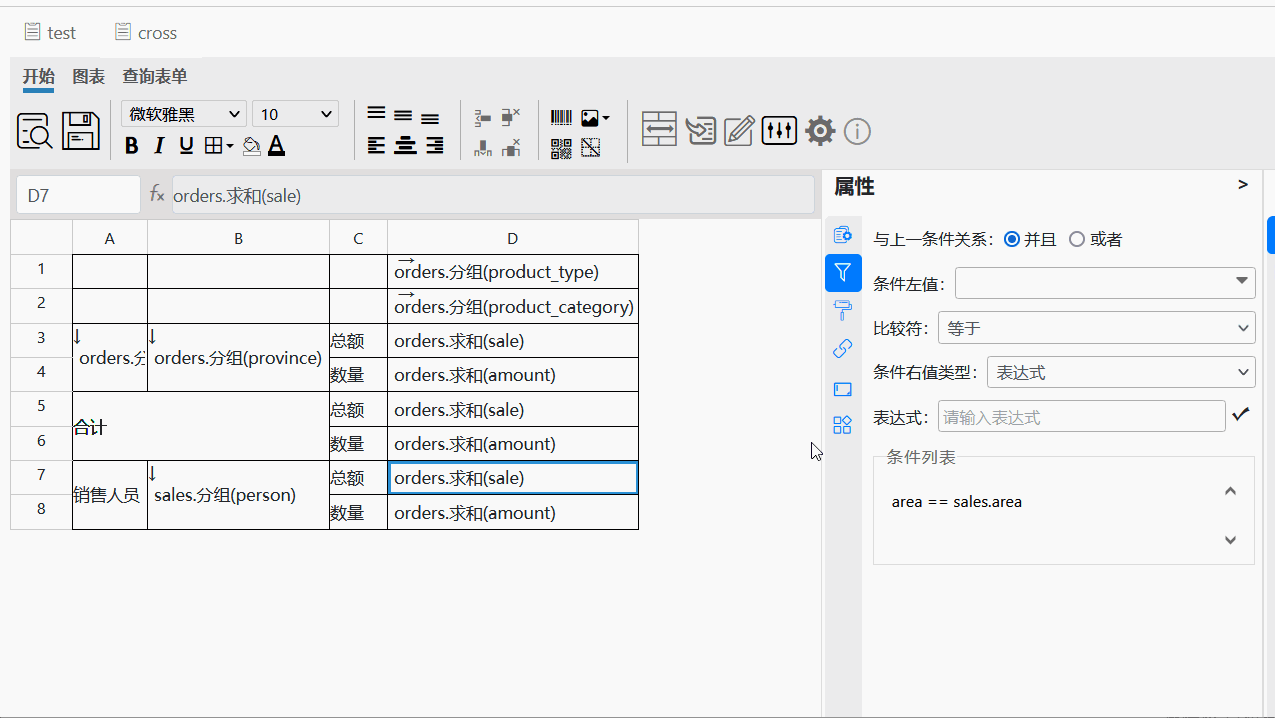Screen dimensions: 1275x718
Task: Select cell sales.分组(person)
Action: pos(238,495)
